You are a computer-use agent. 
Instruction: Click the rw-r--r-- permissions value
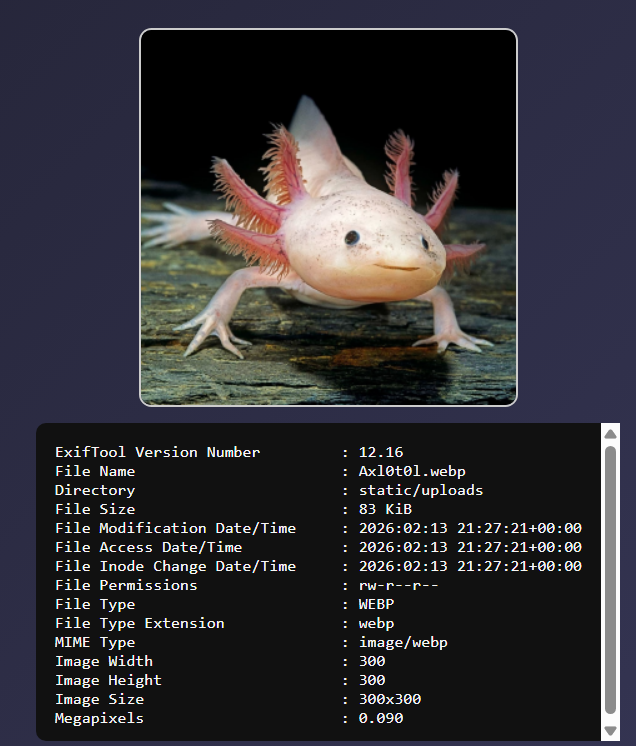click(398, 585)
